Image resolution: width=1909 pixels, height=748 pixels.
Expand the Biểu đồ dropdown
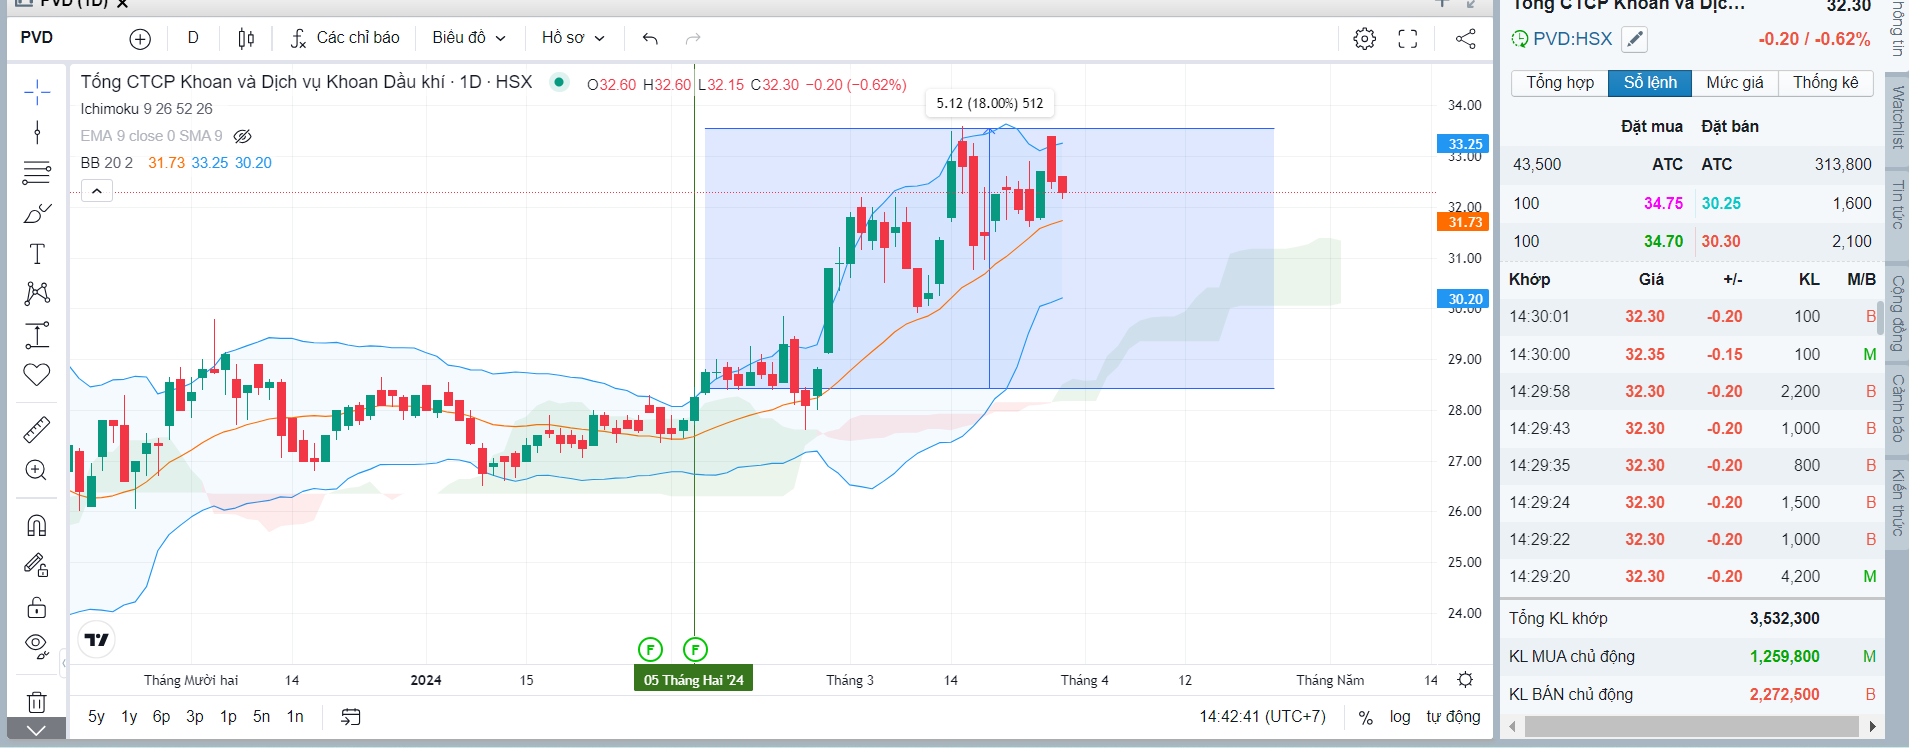tap(469, 38)
